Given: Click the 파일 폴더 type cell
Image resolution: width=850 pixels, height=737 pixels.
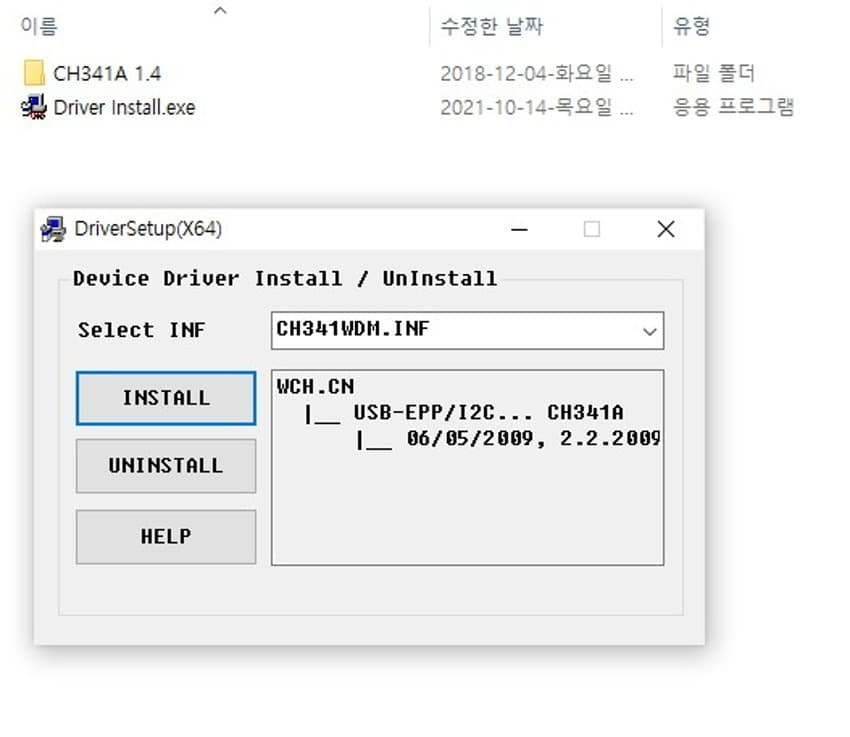Looking at the screenshot, I should [713, 73].
